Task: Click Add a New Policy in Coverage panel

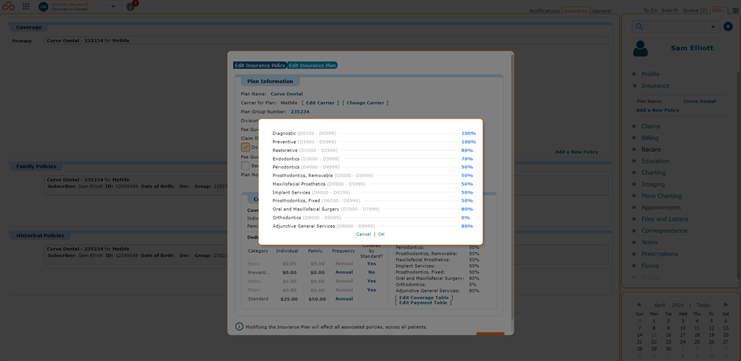Action: (x=576, y=152)
